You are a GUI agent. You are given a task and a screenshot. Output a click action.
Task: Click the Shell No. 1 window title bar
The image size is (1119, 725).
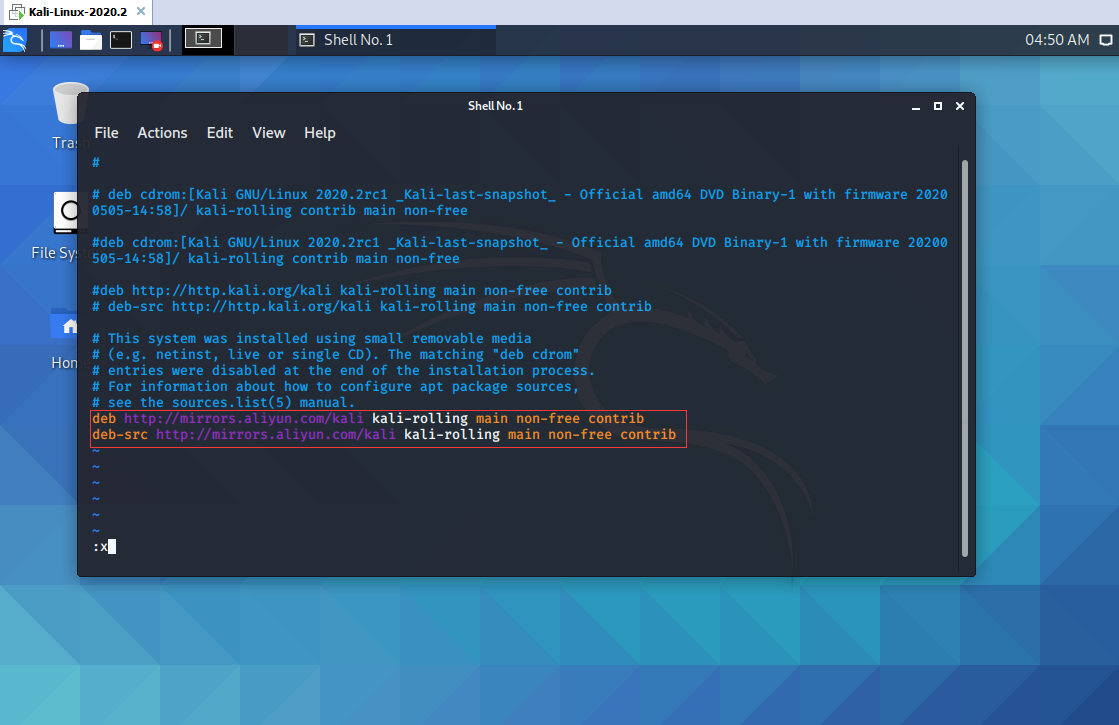click(x=495, y=106)
